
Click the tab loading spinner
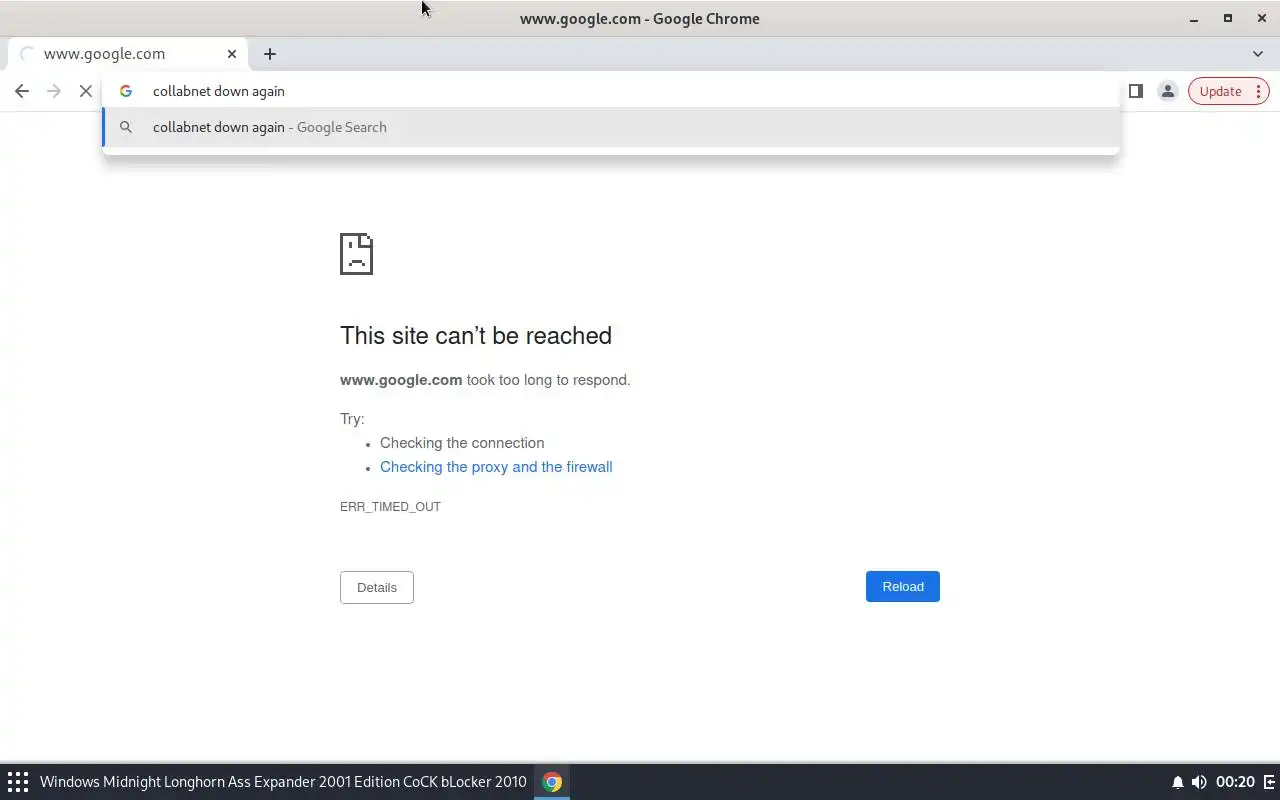[27, 54]
